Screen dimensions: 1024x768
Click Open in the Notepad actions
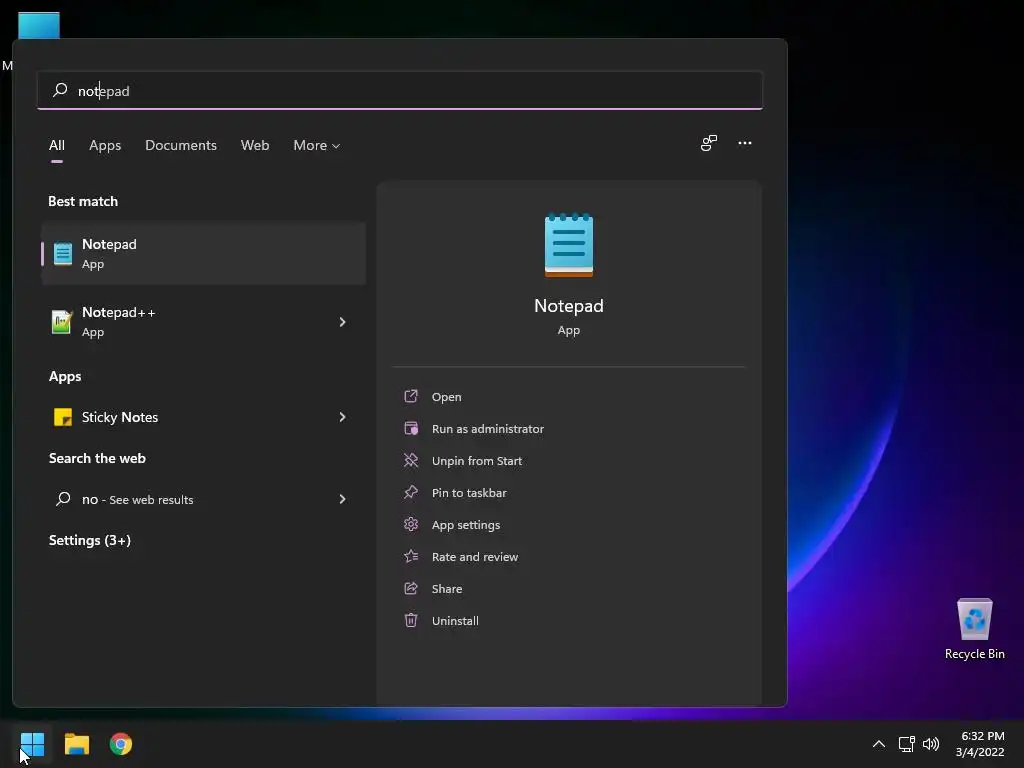(x=447, y=396)
